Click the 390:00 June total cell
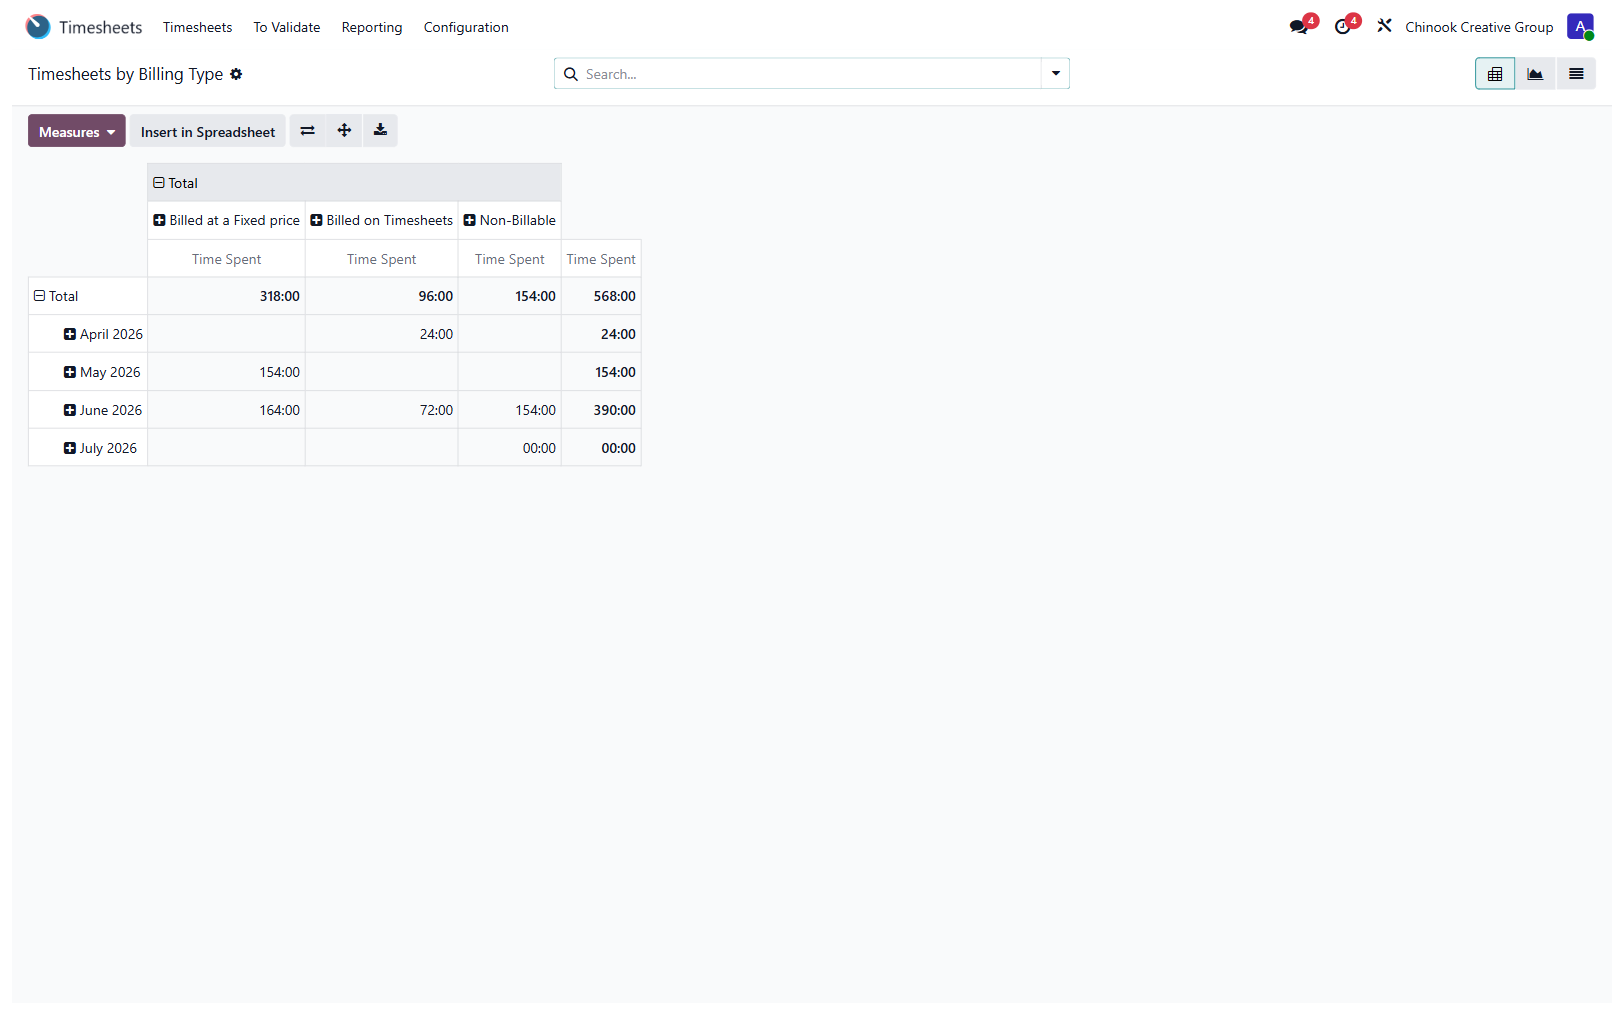Screen dimensions: 1624x1015 coord(601,410)
